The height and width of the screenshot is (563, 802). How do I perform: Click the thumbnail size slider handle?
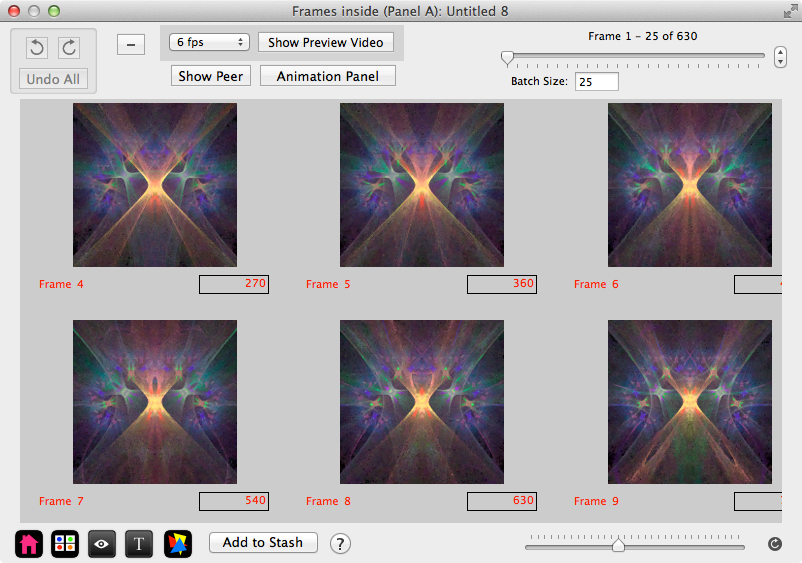pos(618,545)
